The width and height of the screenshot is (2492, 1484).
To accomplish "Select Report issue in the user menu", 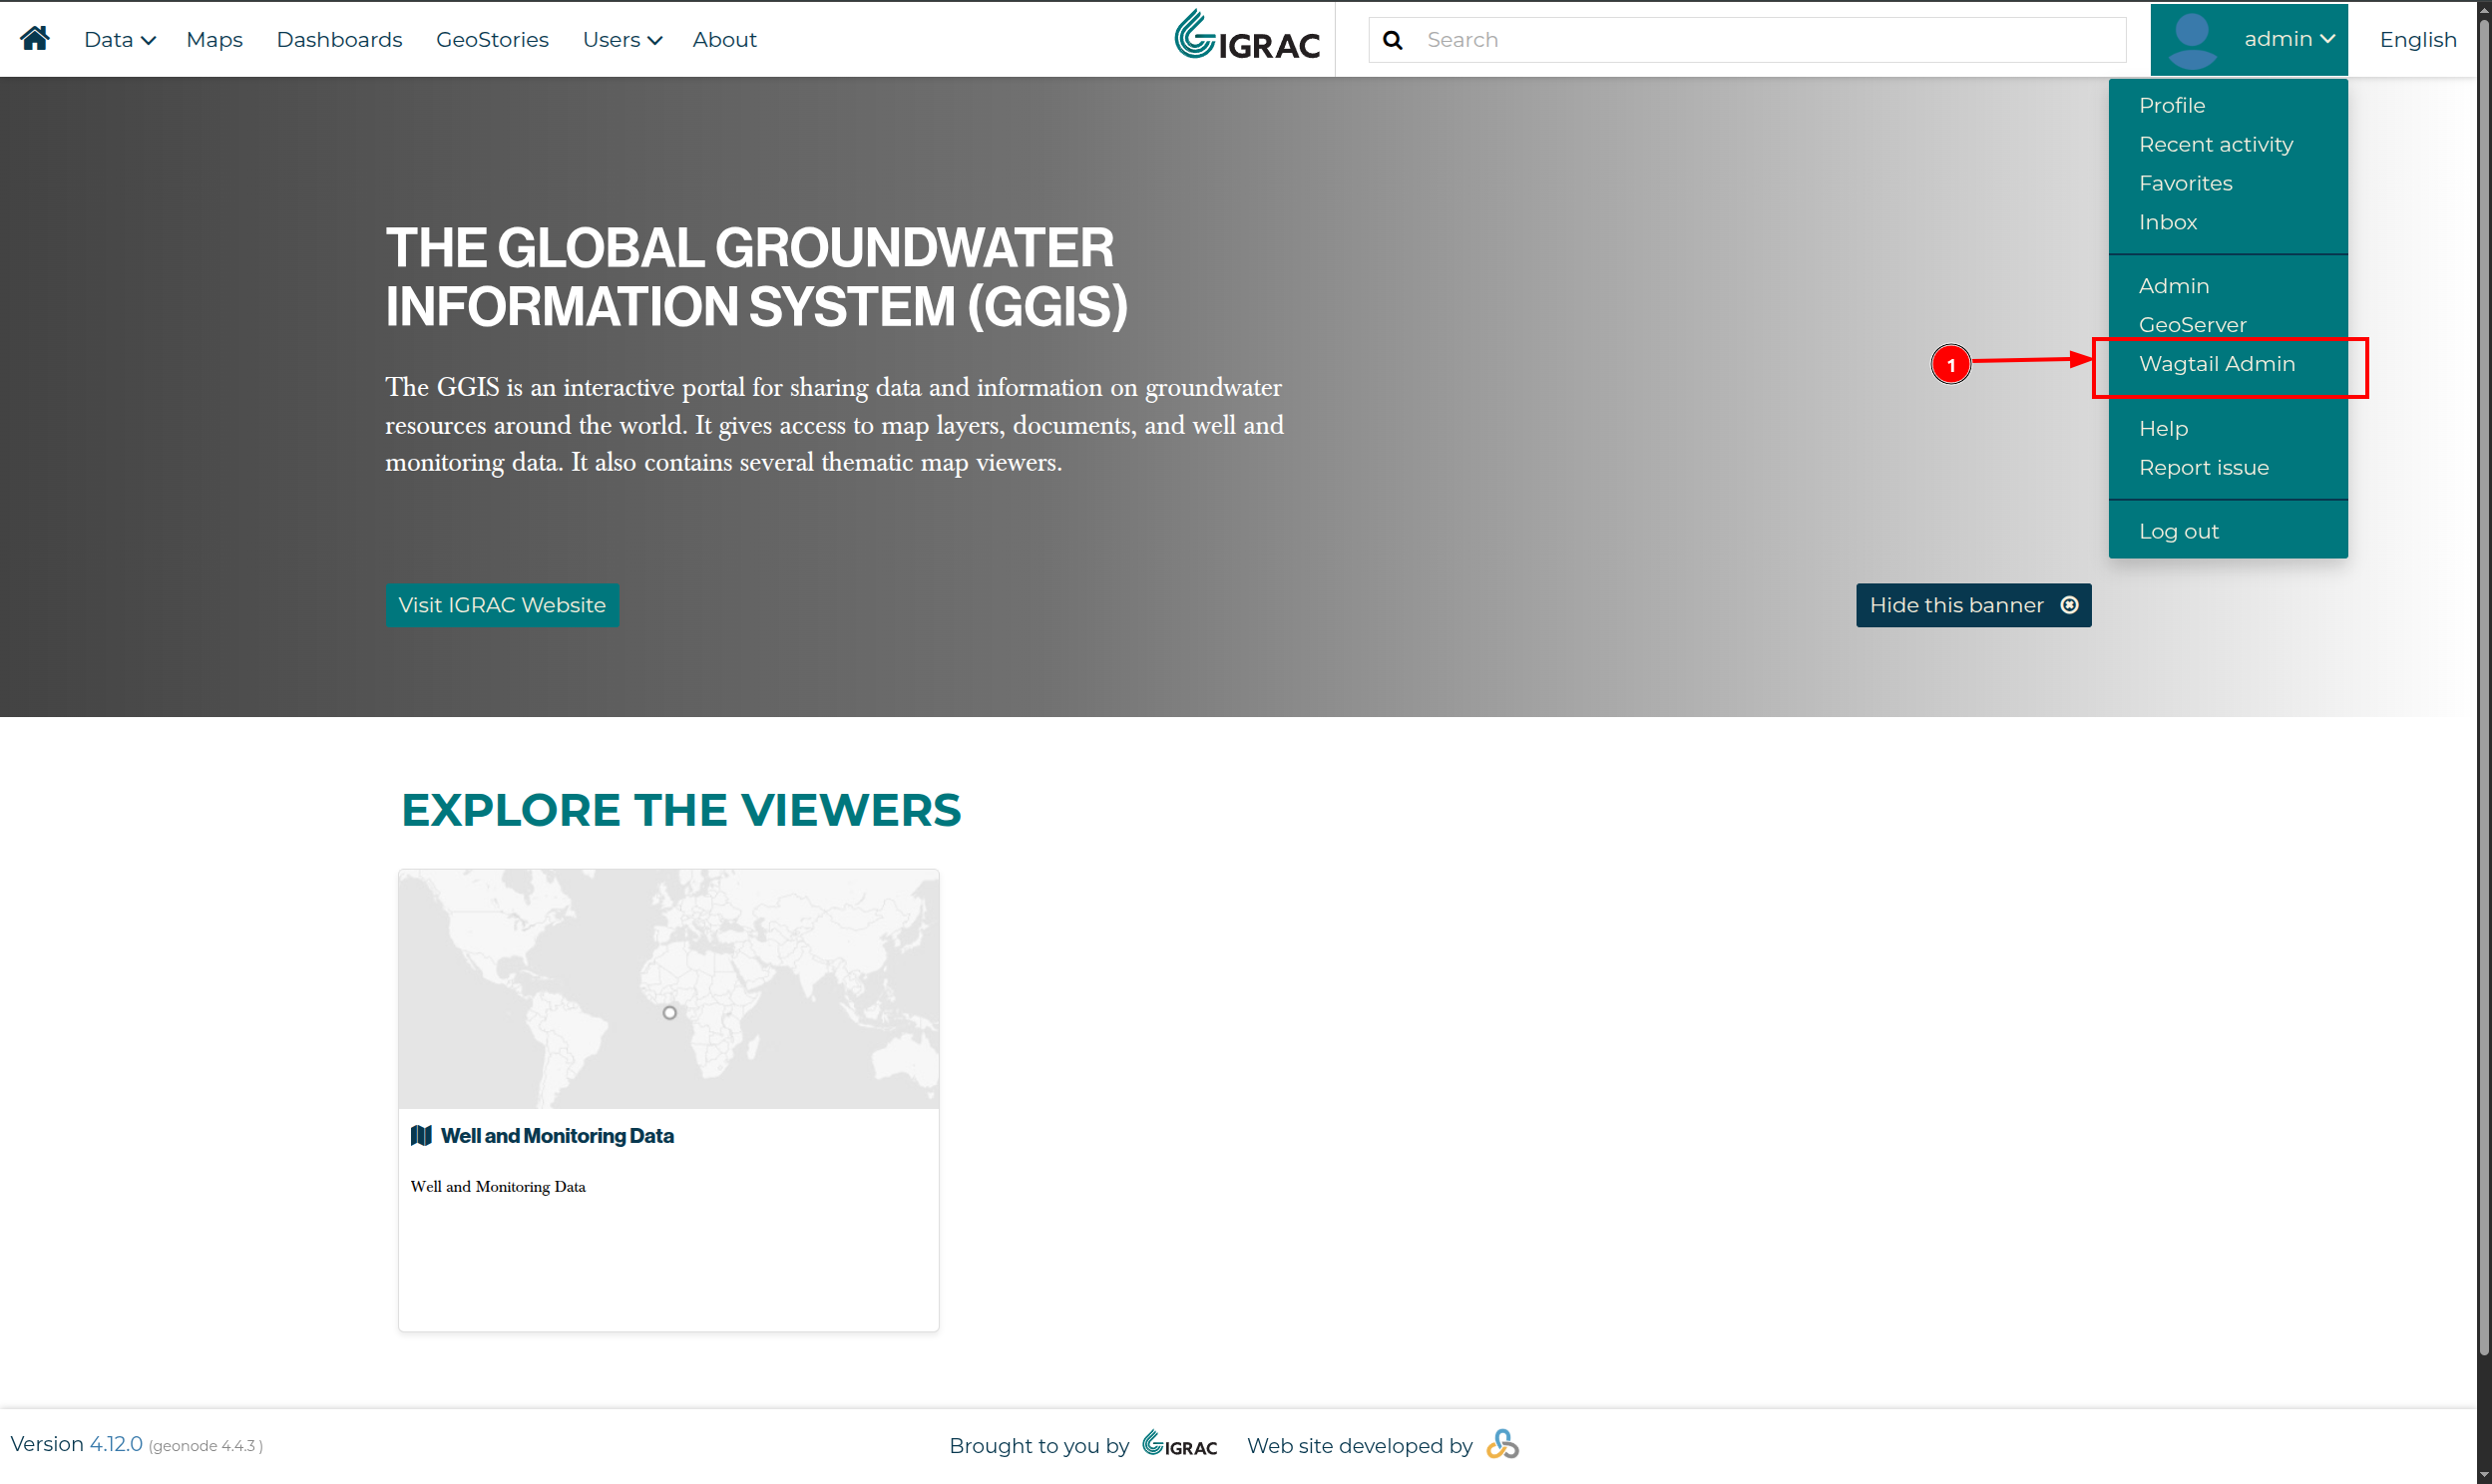I will coord(2204,467).
